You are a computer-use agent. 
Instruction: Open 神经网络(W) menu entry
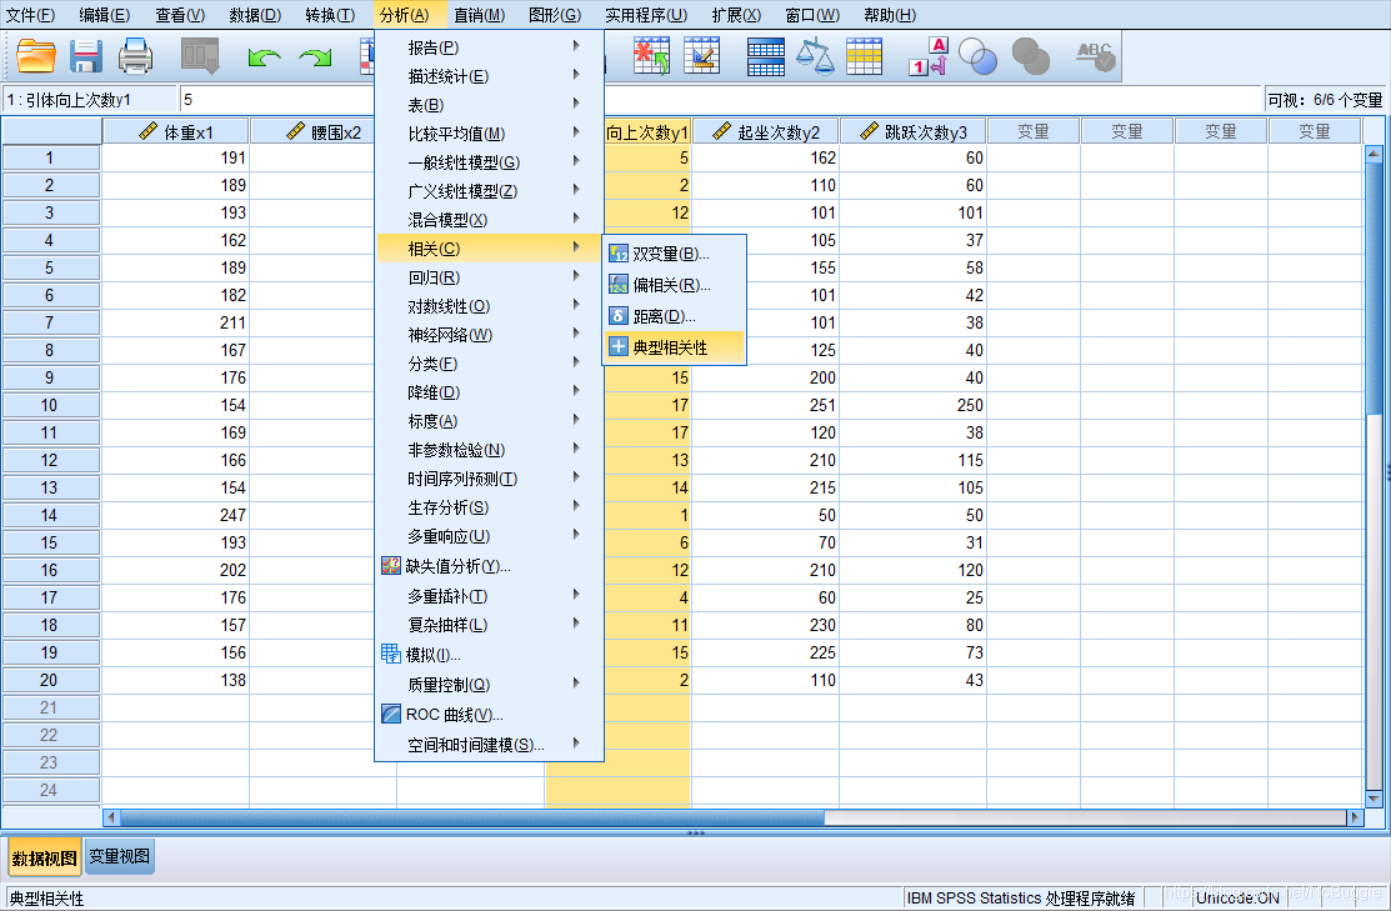click(x=490, y=334)
